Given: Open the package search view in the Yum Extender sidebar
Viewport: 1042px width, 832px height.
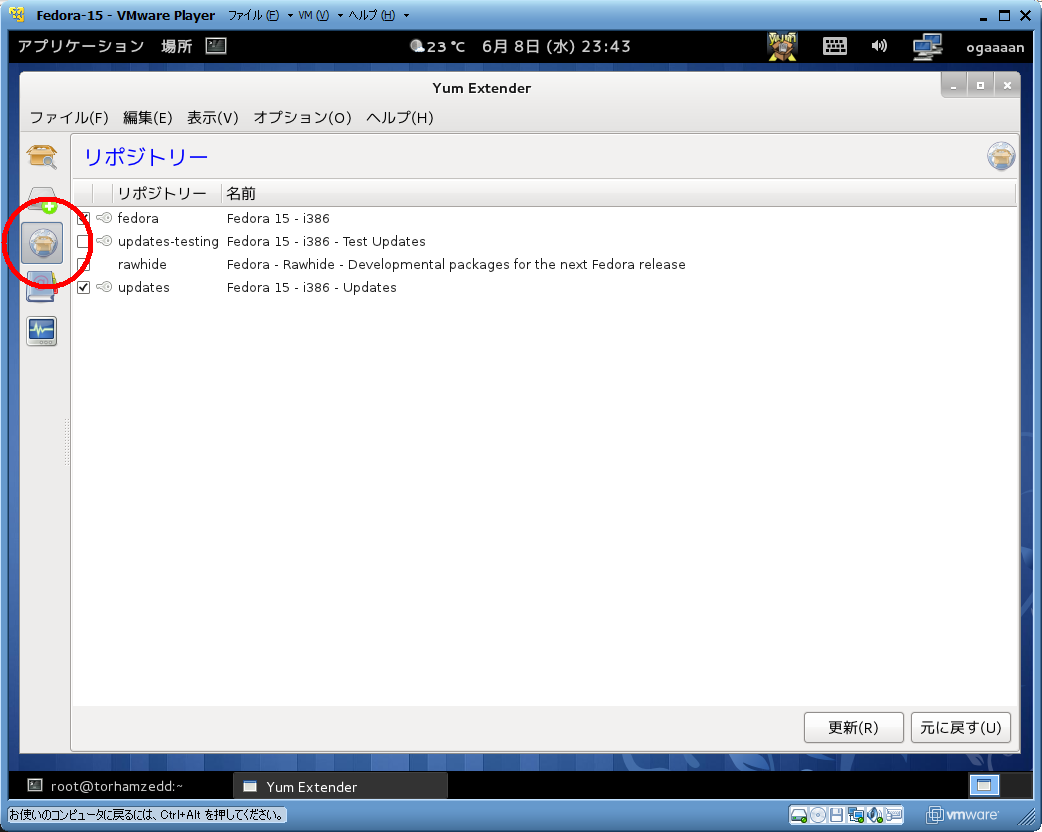Looking at the screenshot, I should 41,157.
